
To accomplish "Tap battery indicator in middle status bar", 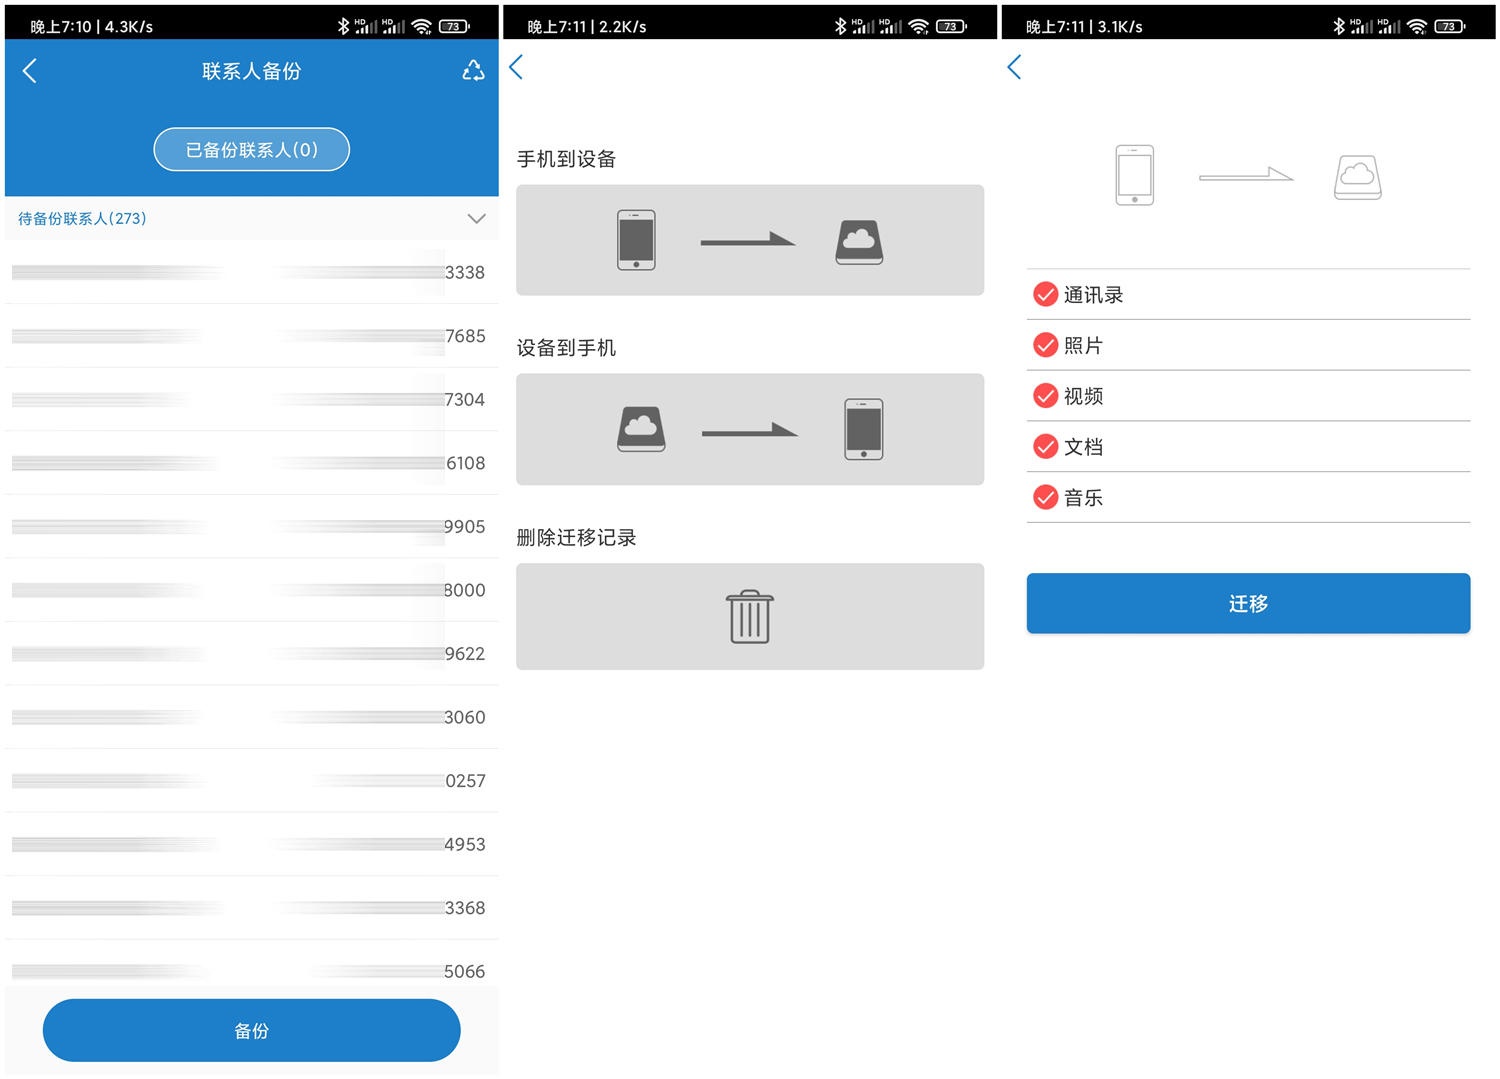I will coord(951,26).
